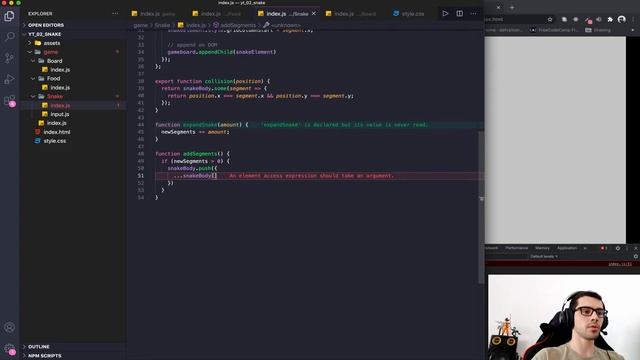This screenshot has height=360, width=640.
Task: Open the Extensions view
Action: pyautogui.click(x=9, y=100)
